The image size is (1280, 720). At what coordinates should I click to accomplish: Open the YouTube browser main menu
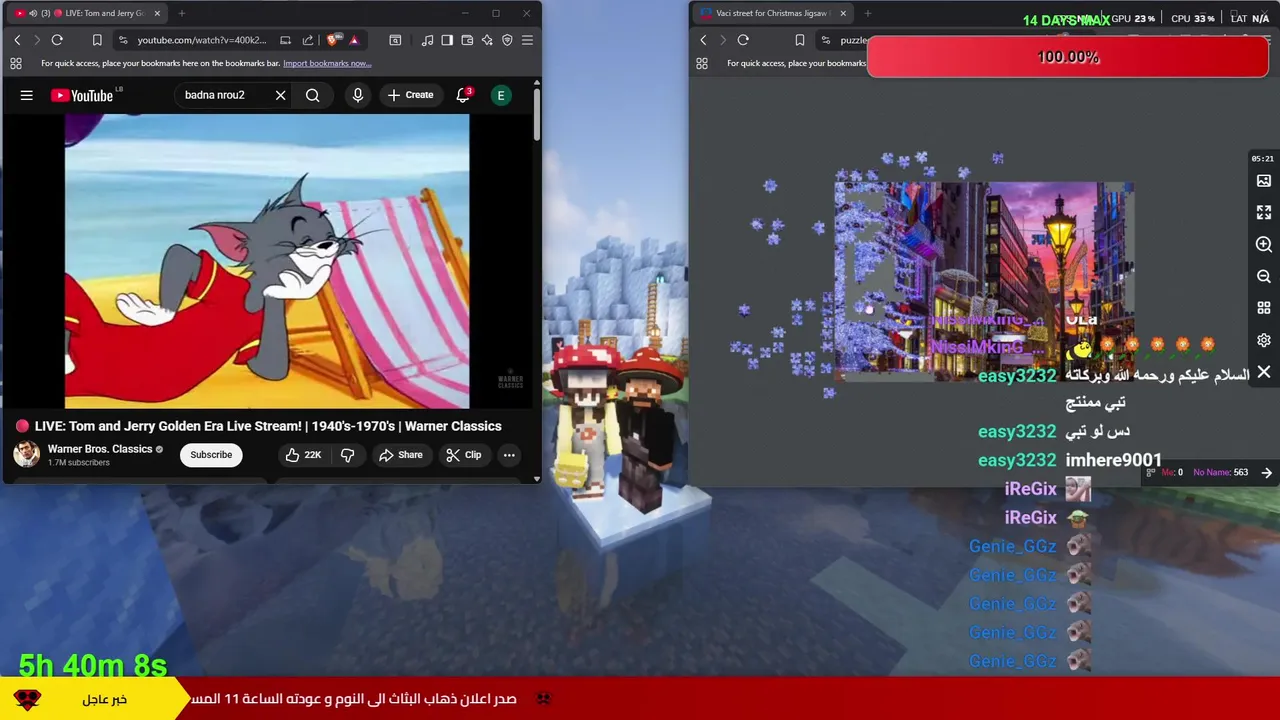(x=527, y=40)
